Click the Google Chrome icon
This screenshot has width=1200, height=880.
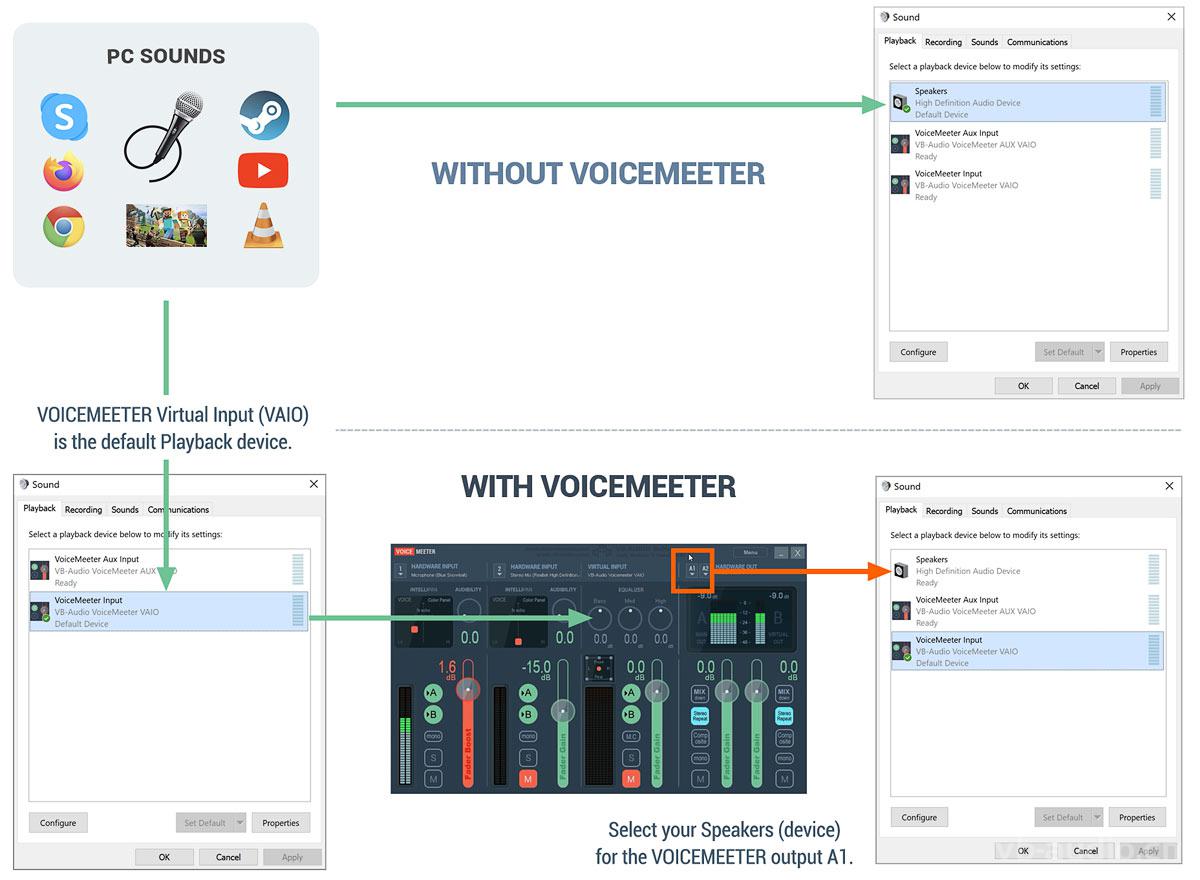pyautogui.click(x=63, y=227)
